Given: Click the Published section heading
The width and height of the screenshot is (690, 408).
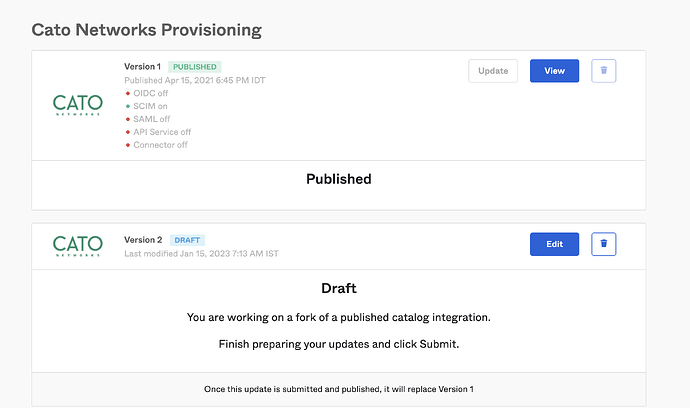Looking at the screenshot, I should (338, 179).
